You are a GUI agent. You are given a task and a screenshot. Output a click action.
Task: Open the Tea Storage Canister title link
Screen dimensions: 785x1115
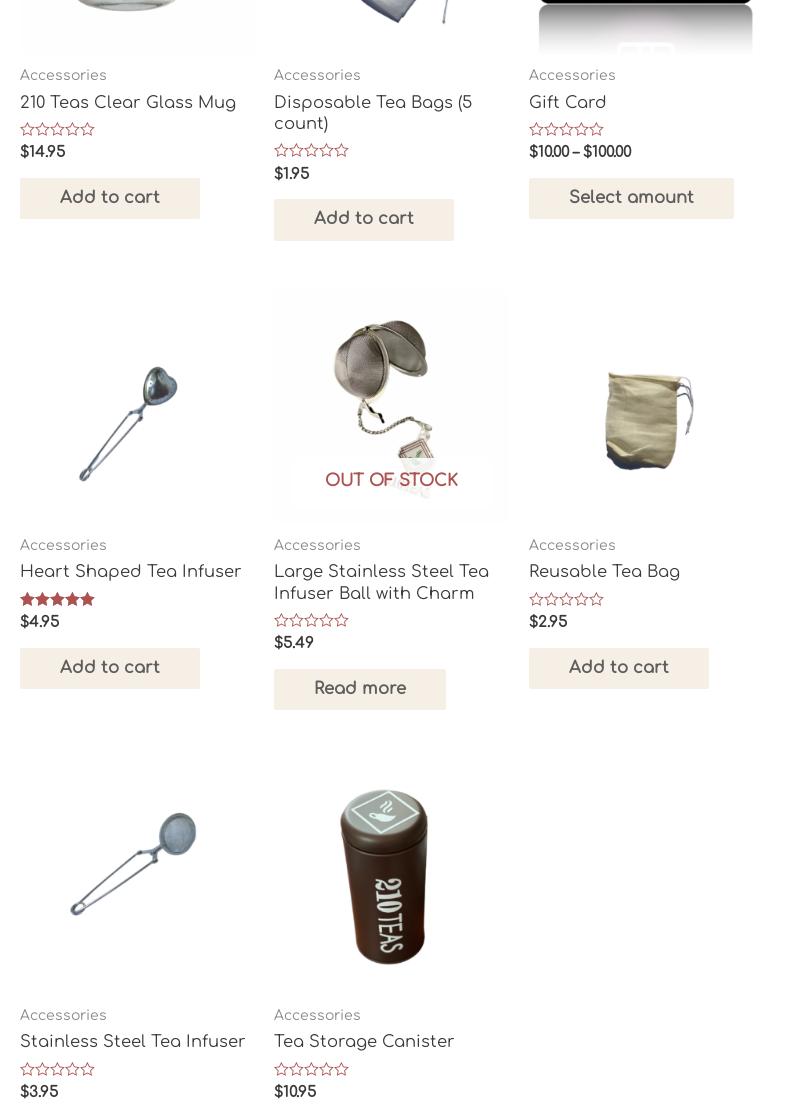(x=363, y=1041)
